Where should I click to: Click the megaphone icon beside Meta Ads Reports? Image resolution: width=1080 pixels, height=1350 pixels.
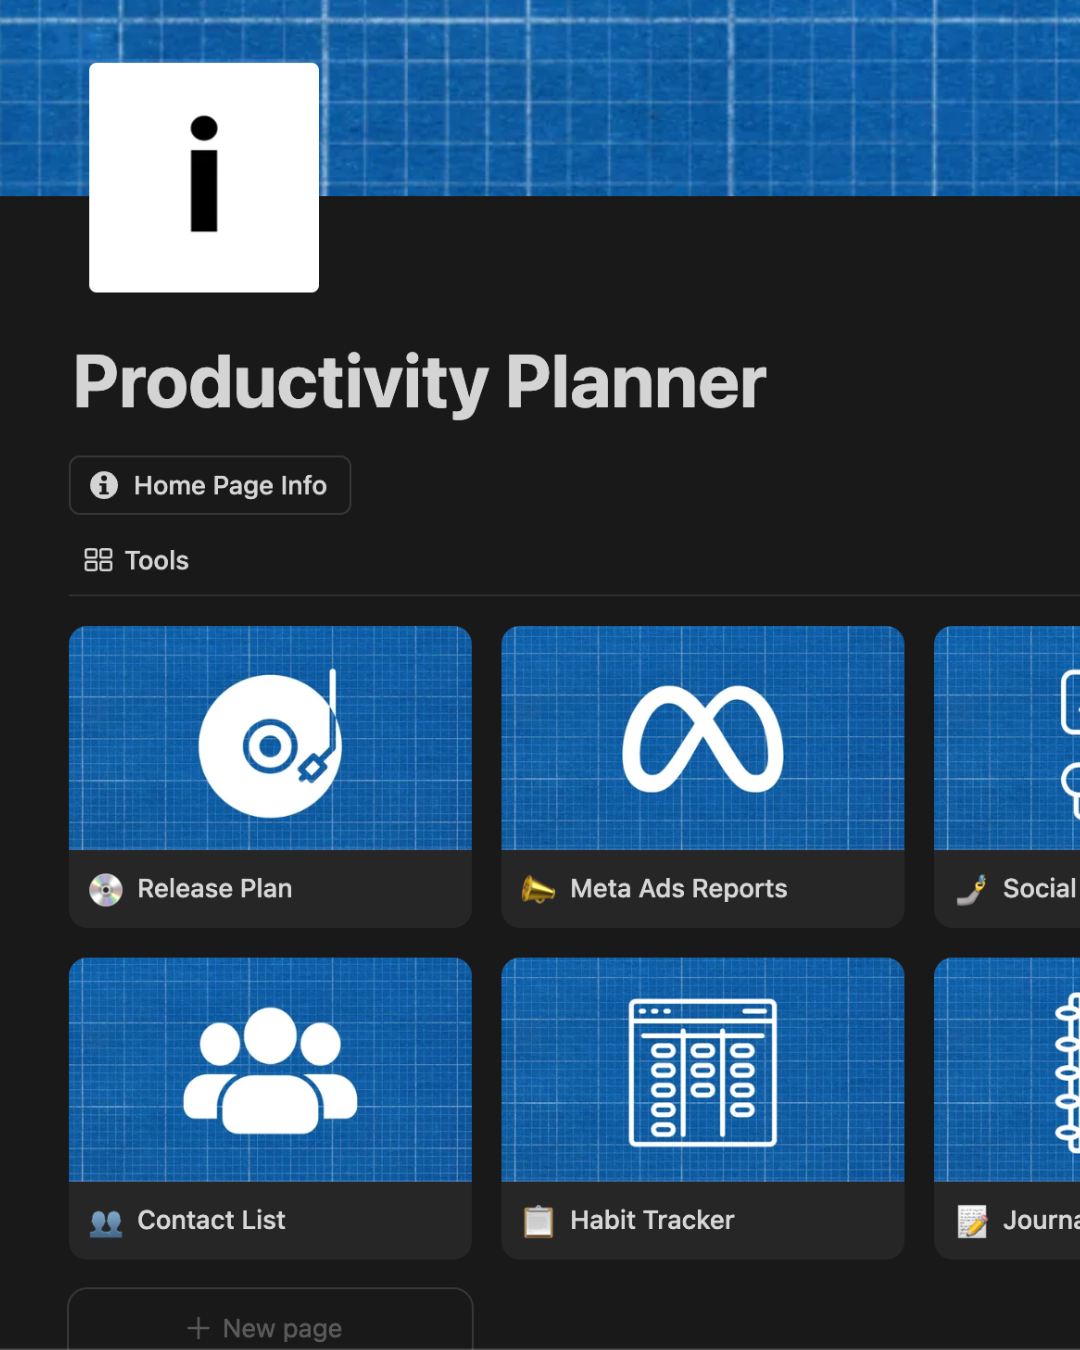[538, 889]
